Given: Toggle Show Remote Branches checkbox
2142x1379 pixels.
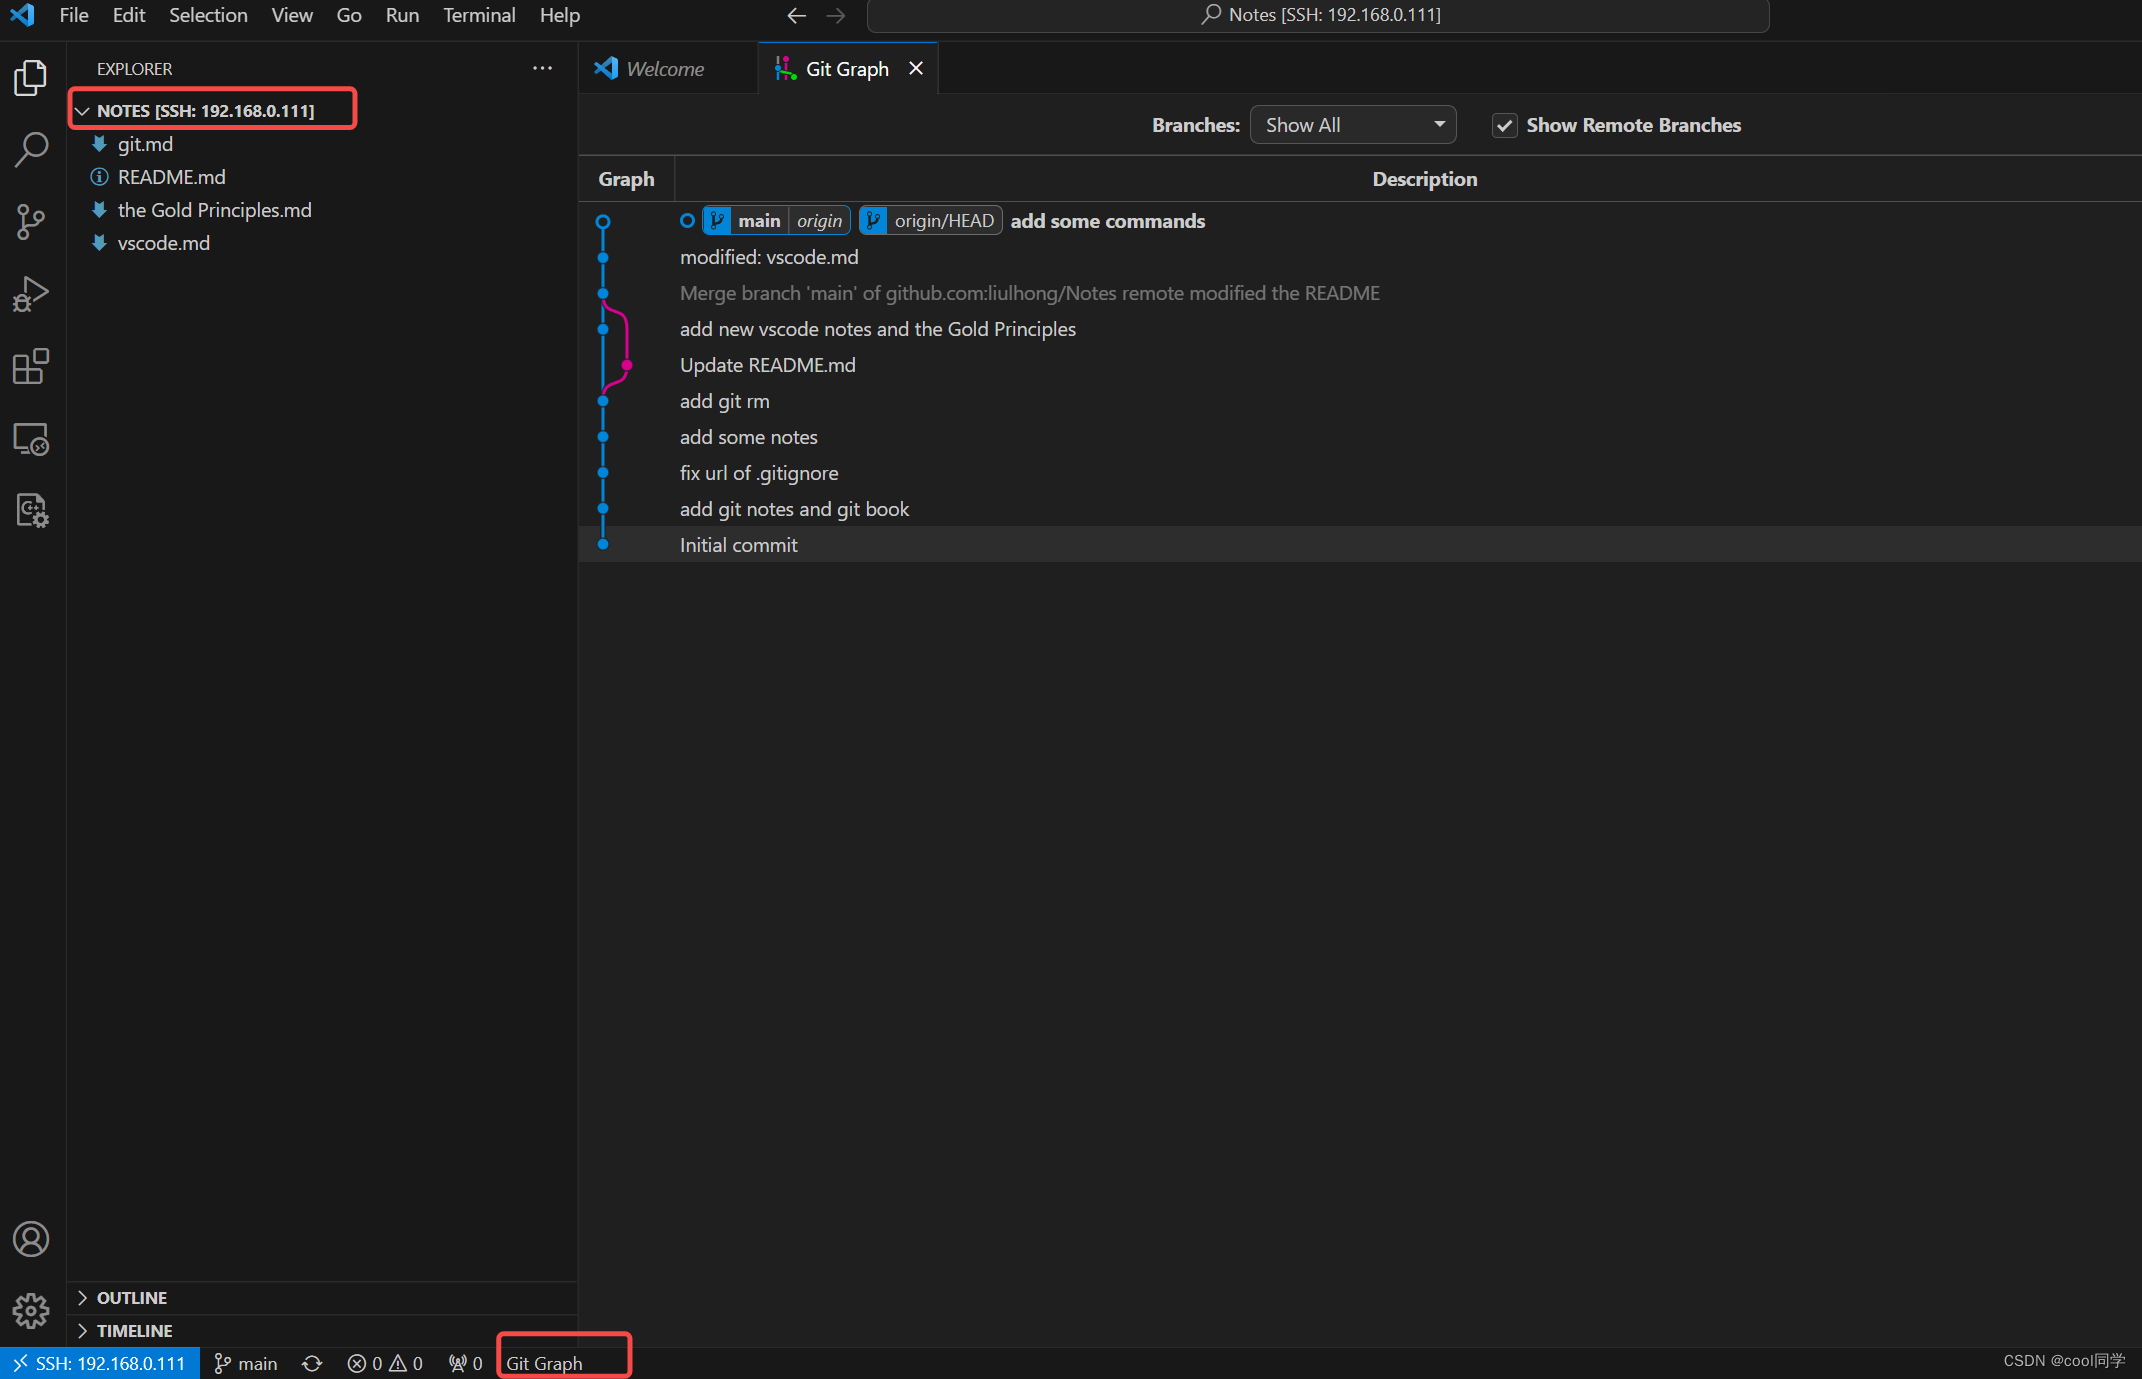Looking at the screenshot, I should pyautogui.click(x=1505, y=125).
